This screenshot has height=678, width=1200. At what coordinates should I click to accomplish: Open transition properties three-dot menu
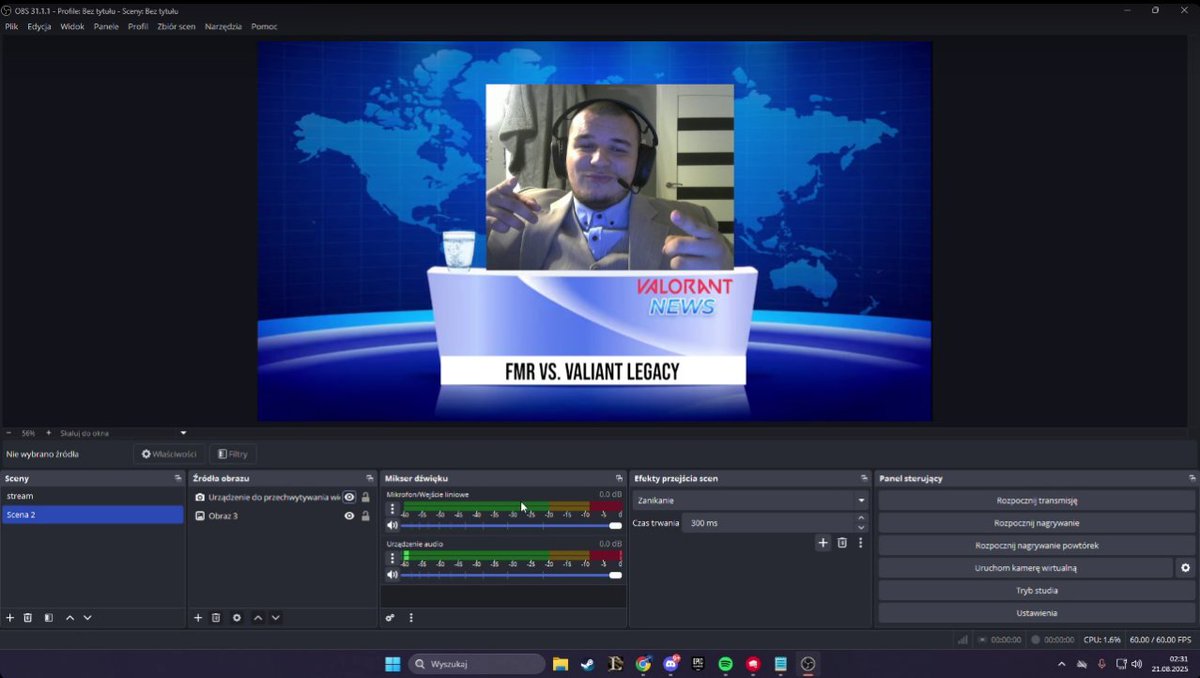[x=860, y=543]
